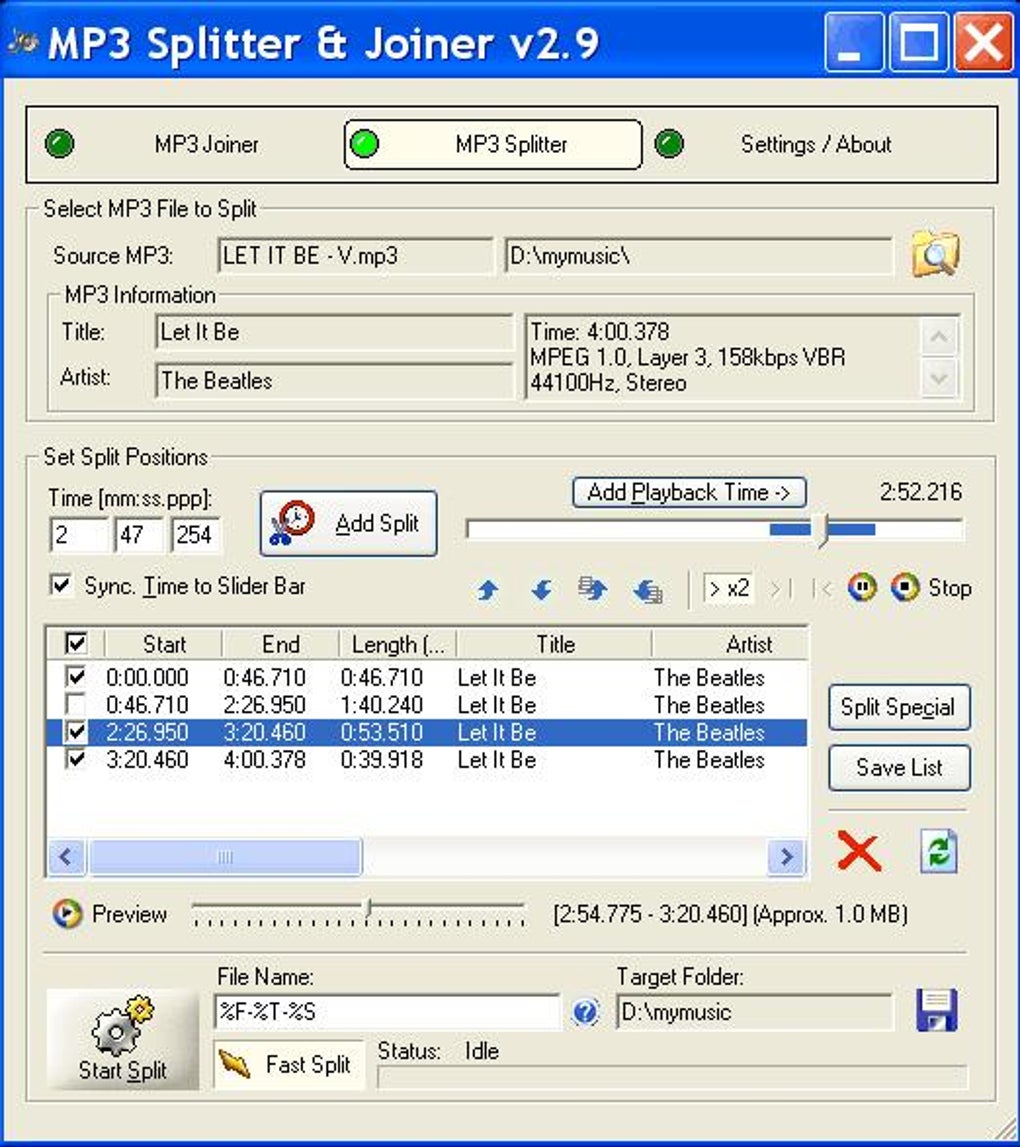Click the Artist column header

point(730,644)
